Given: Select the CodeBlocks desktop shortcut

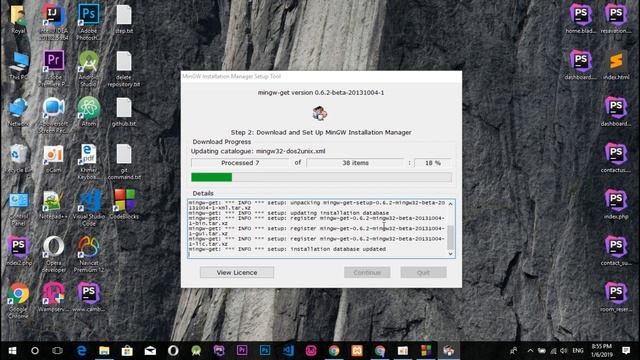Looking at the screenshot, I should 124,204.
